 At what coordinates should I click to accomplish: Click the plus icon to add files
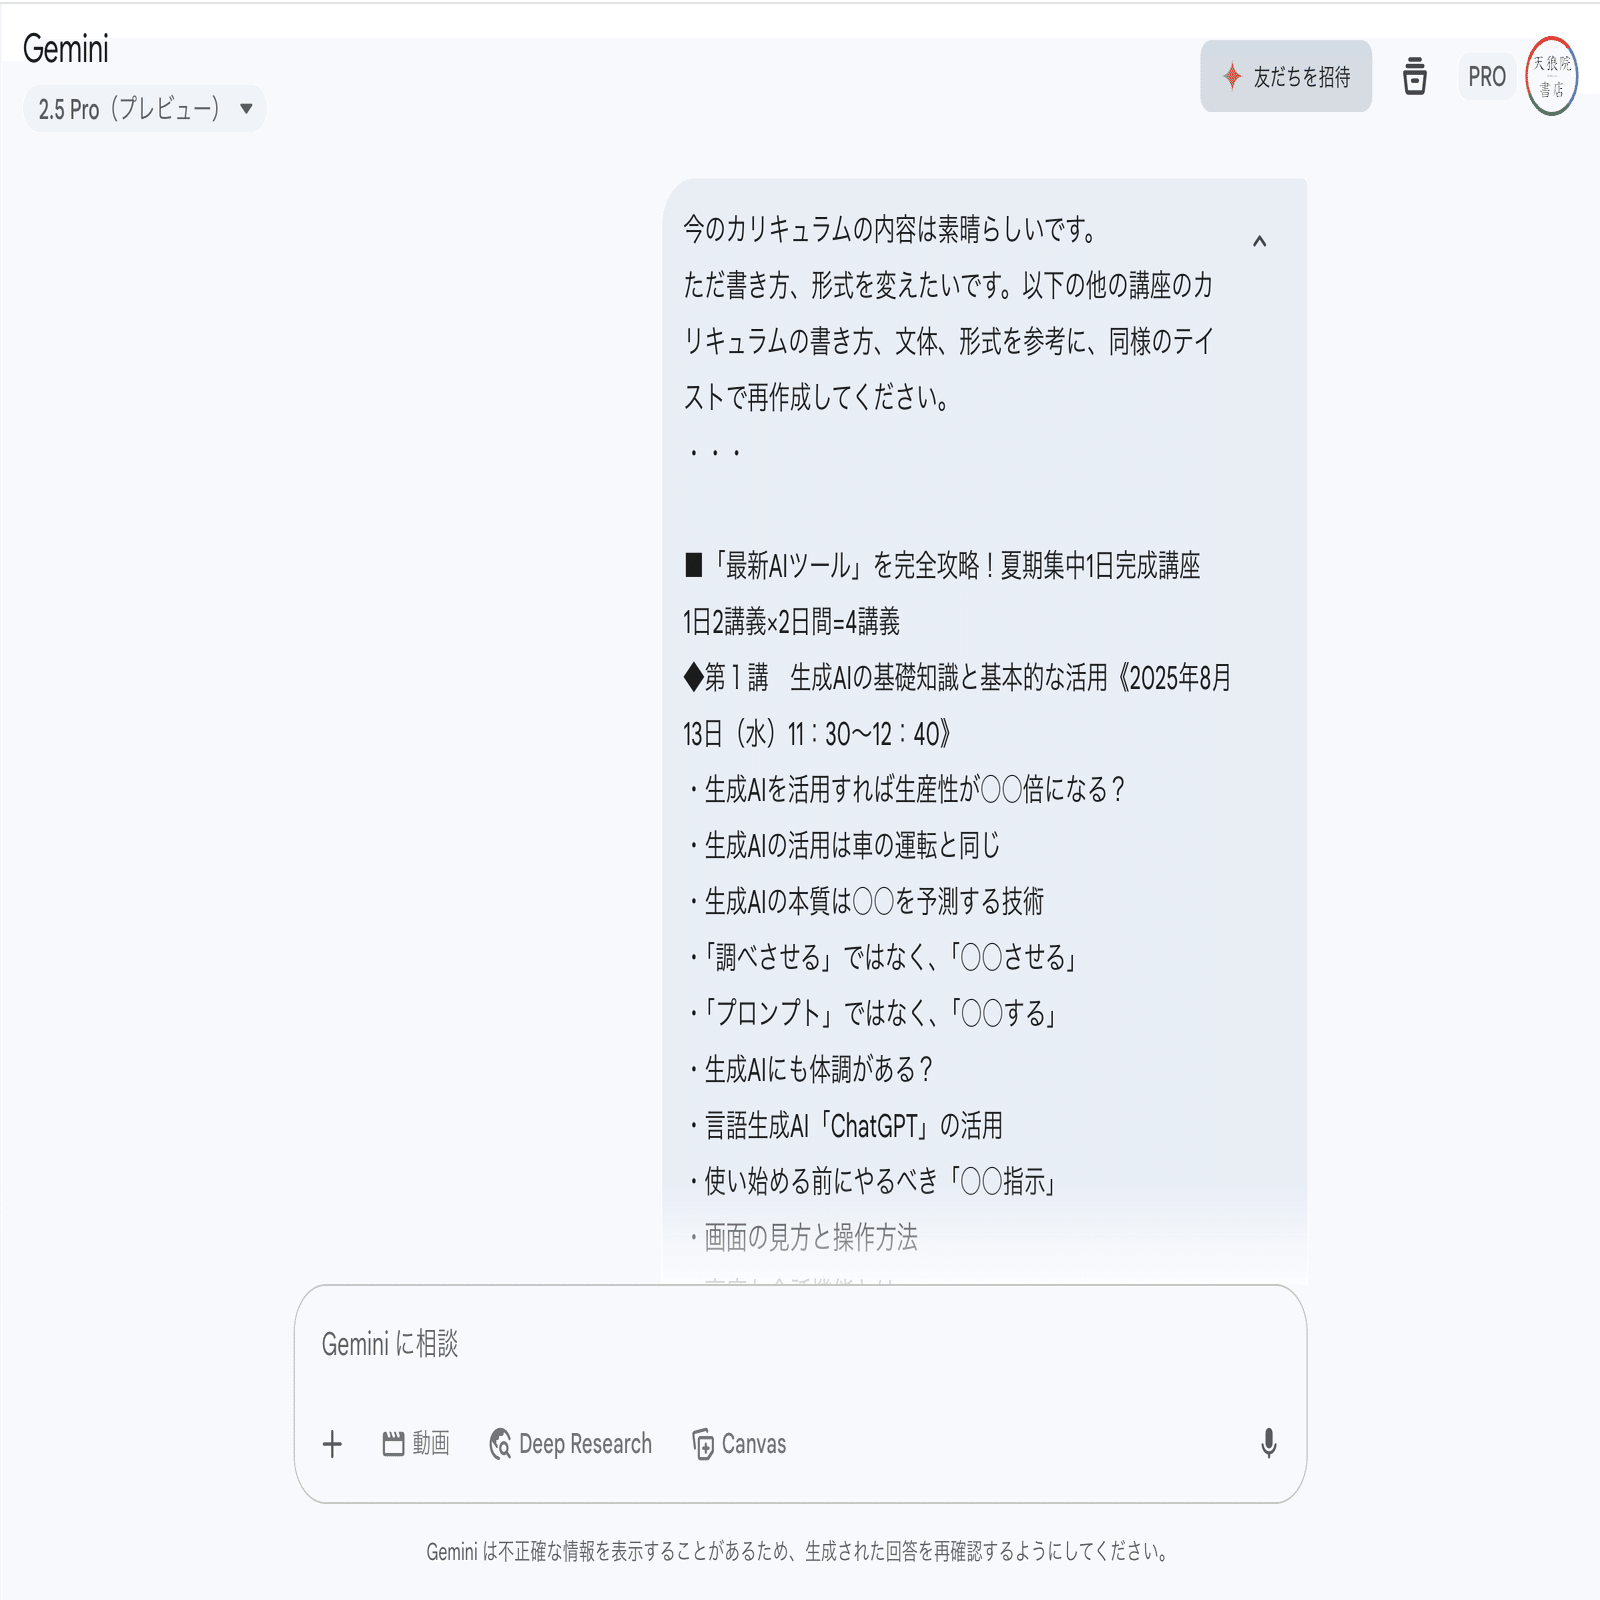click(x=333, y=1444)
